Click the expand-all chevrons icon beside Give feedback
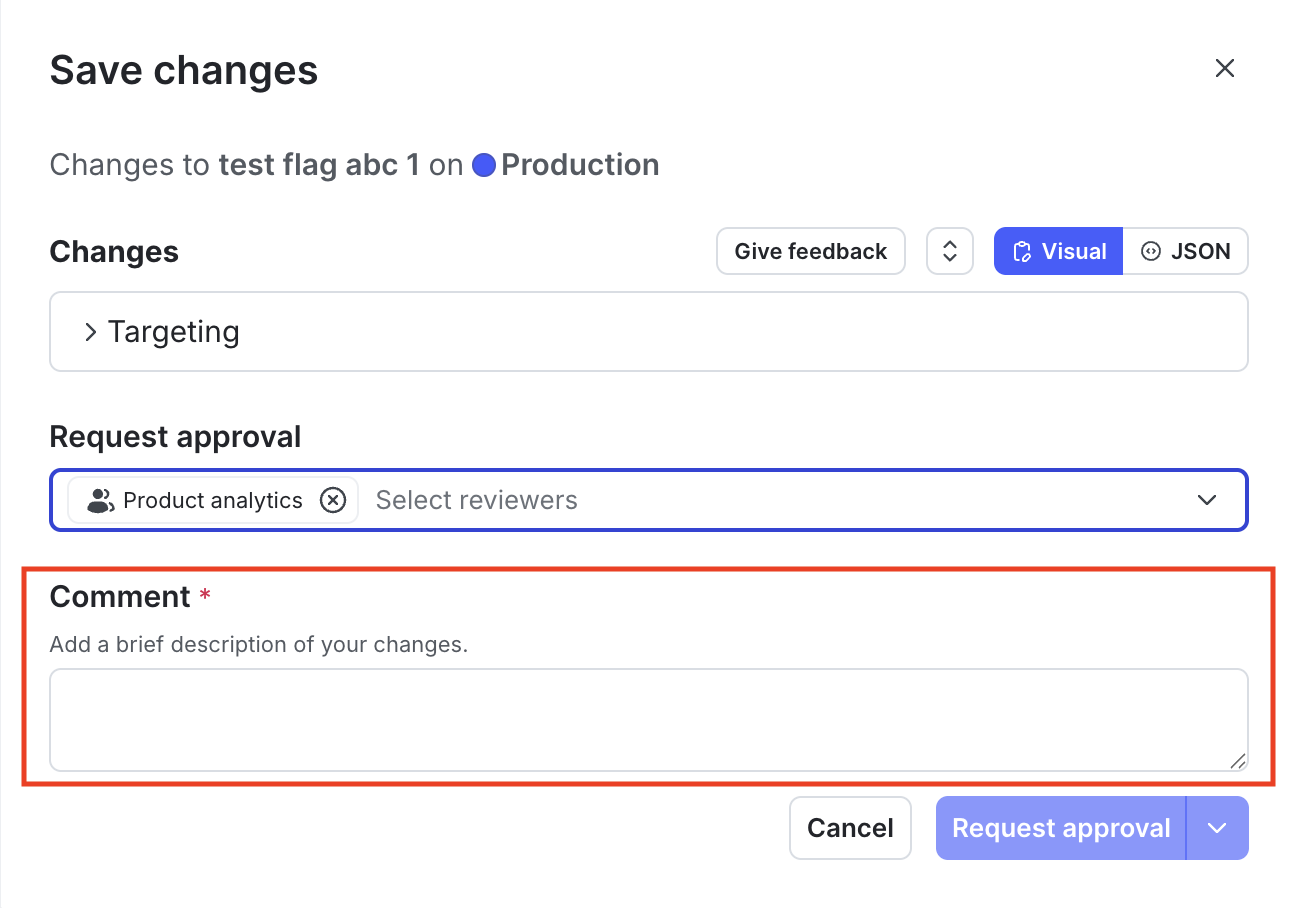 [949, 251]
